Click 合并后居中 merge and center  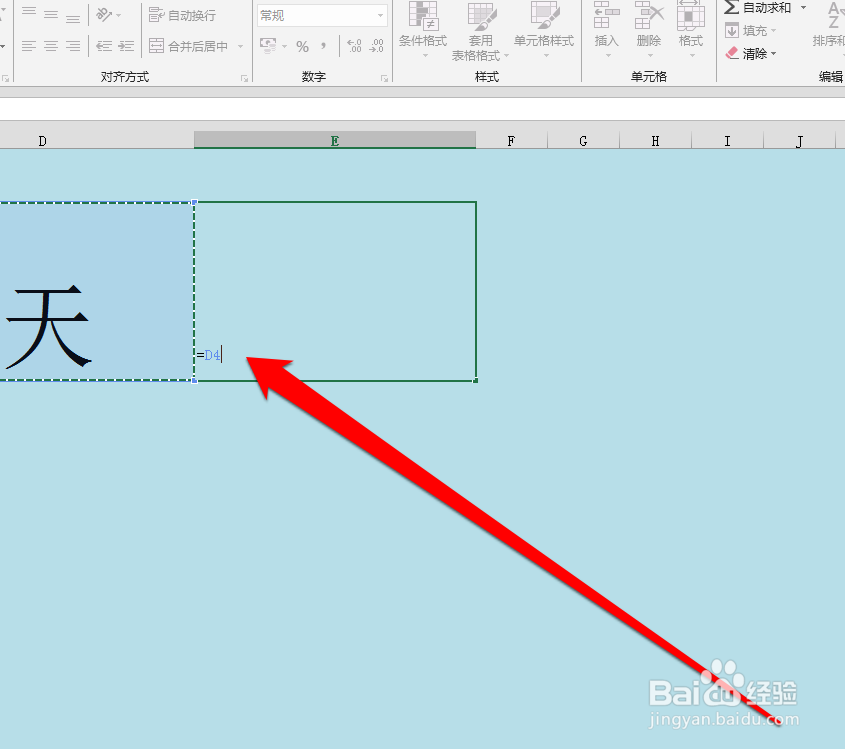[x=188, y=46]
